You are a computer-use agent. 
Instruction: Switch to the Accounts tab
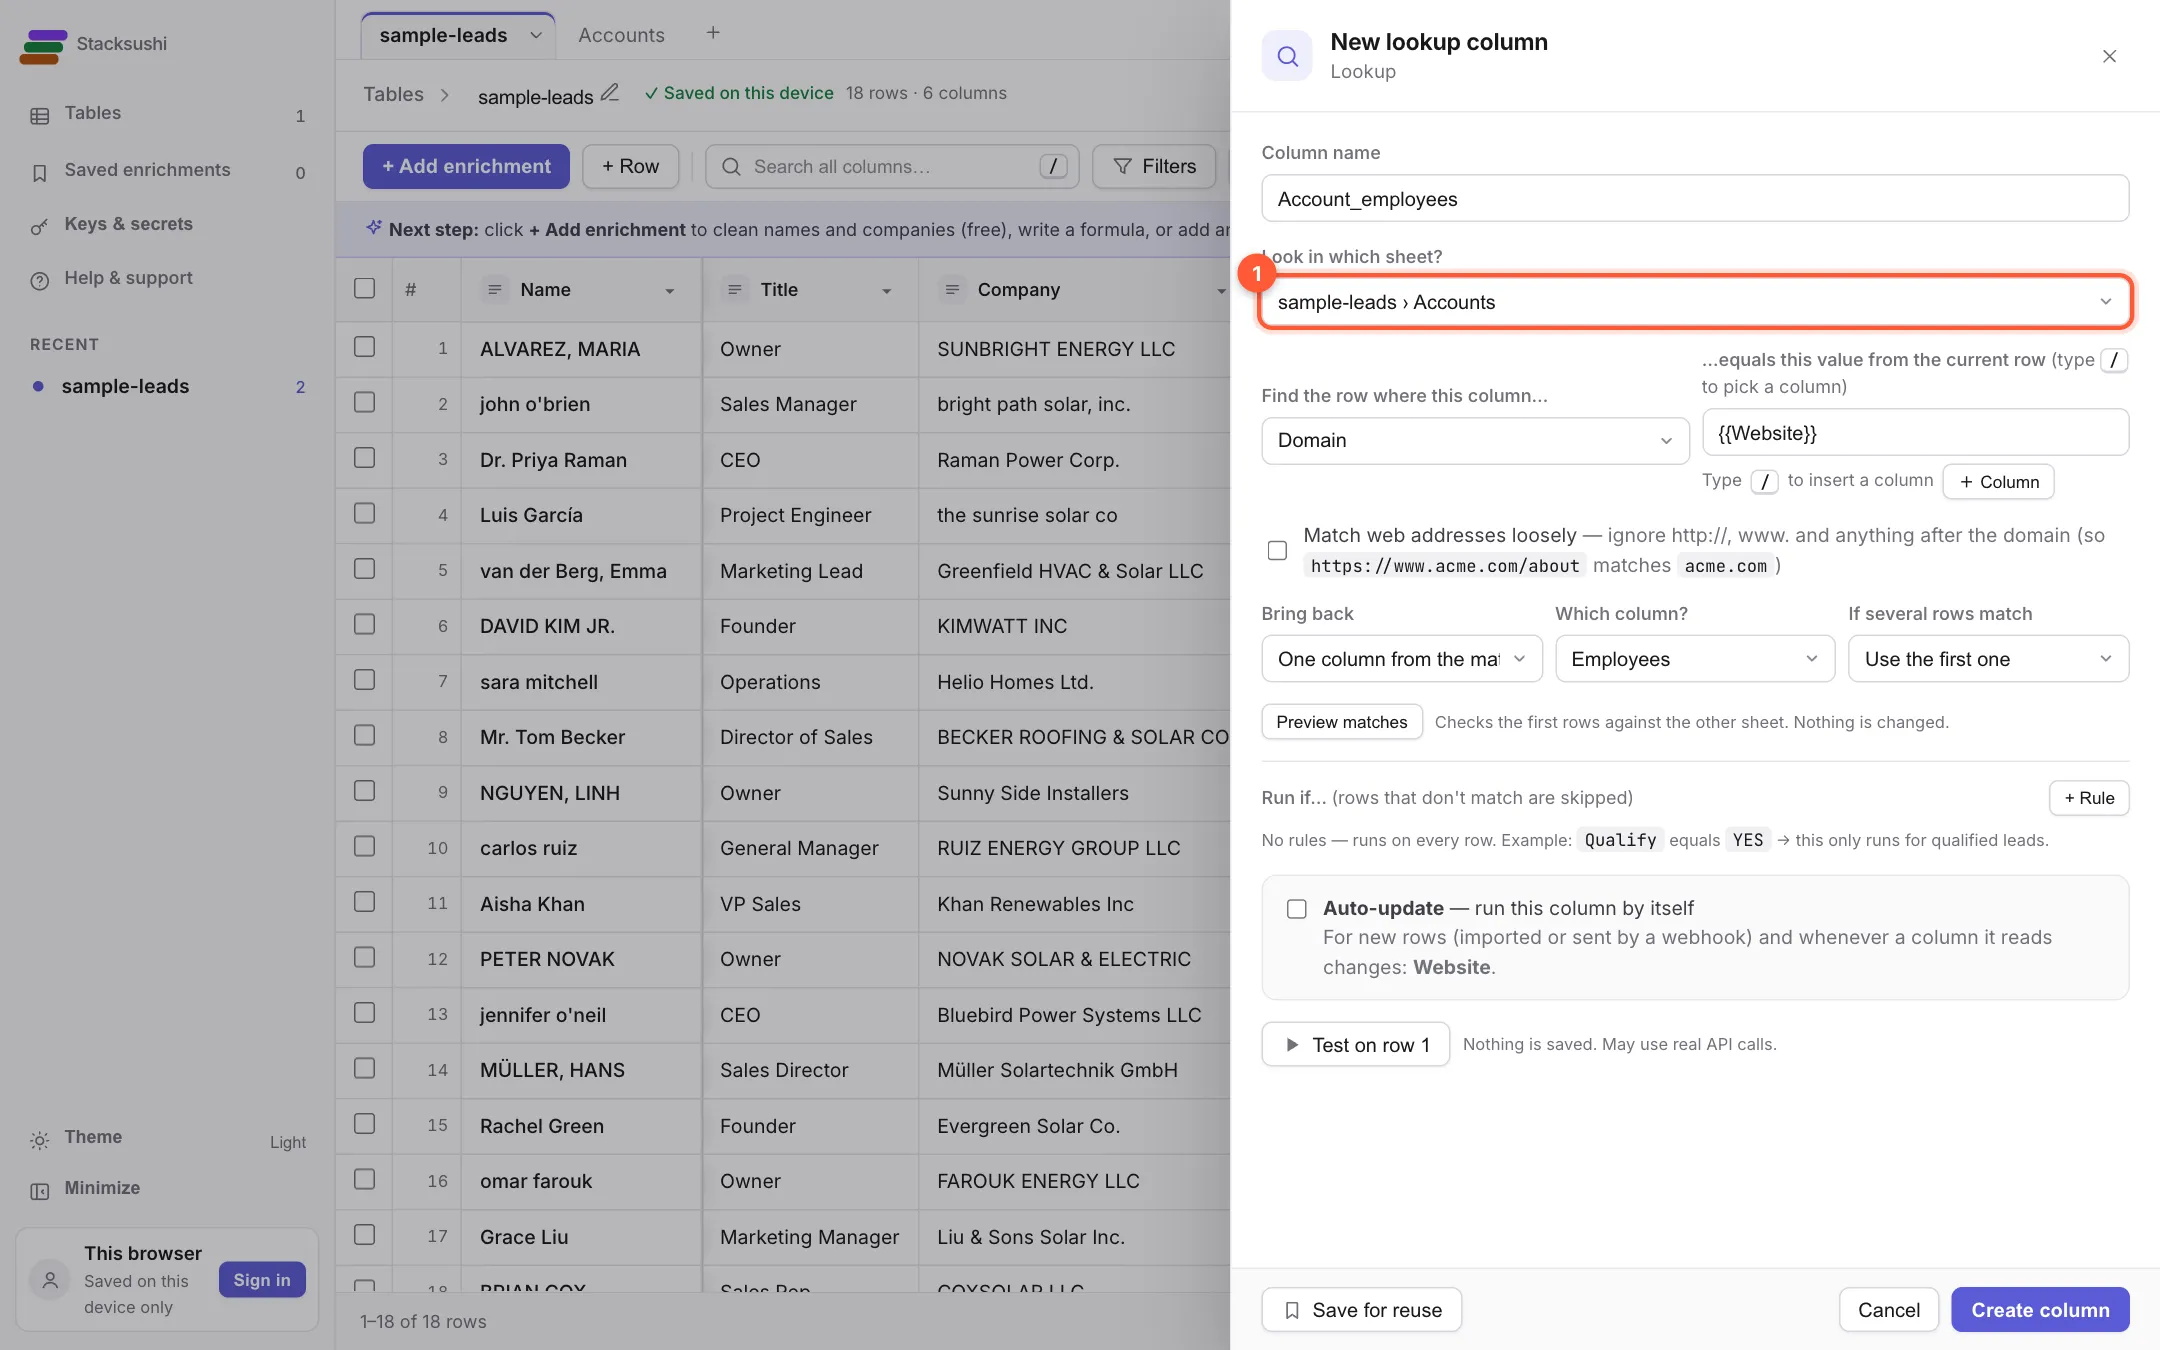pyautogui.click(x=621, y=35)
